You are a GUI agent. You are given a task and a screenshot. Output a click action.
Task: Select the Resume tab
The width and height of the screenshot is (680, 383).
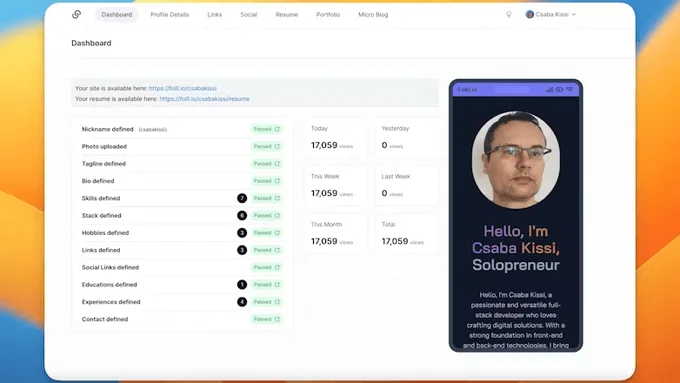click(287, 14)
